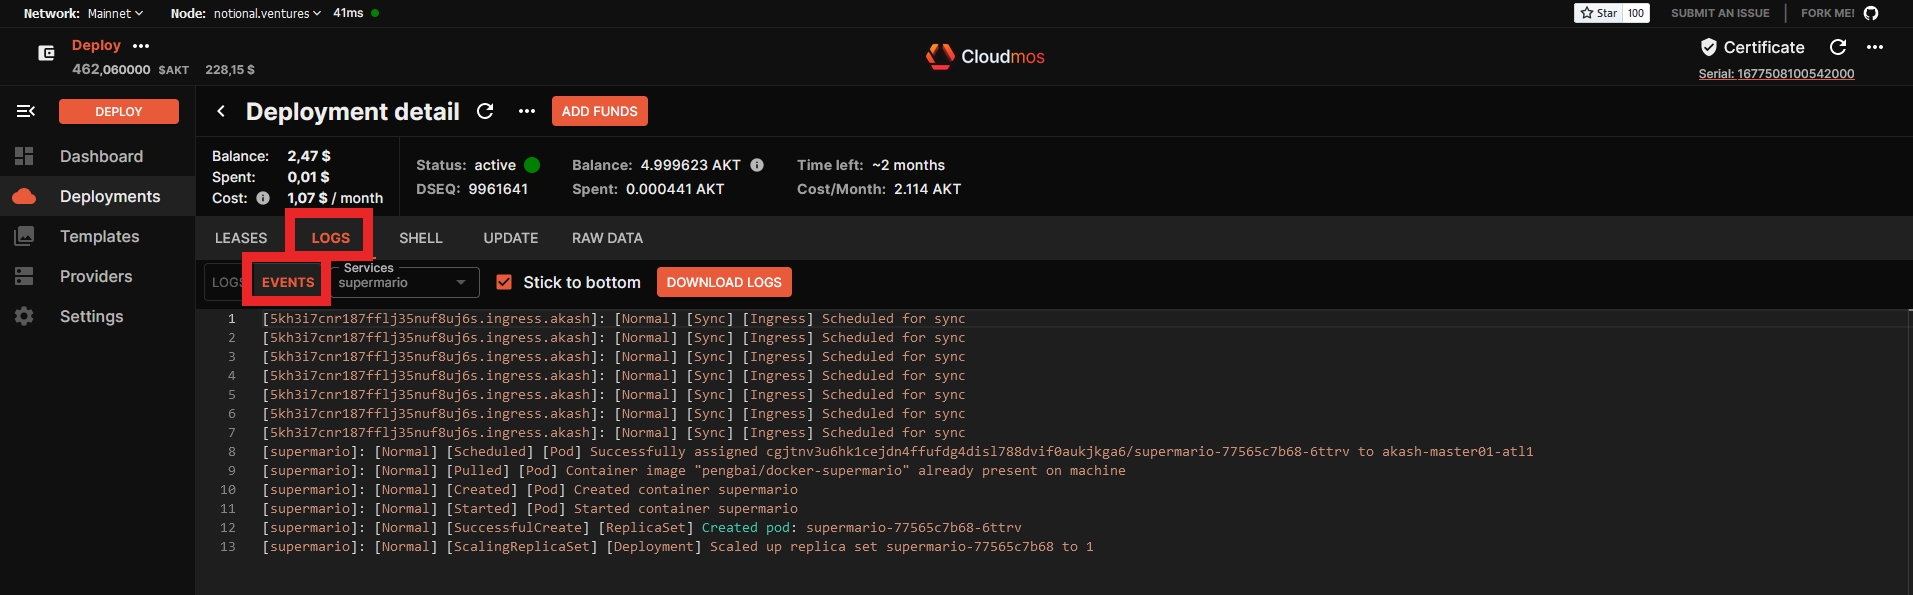The height and width of the screenshot is (595, 1913).
Task: Click the info icon next to Cost
Action: (263, 198)
